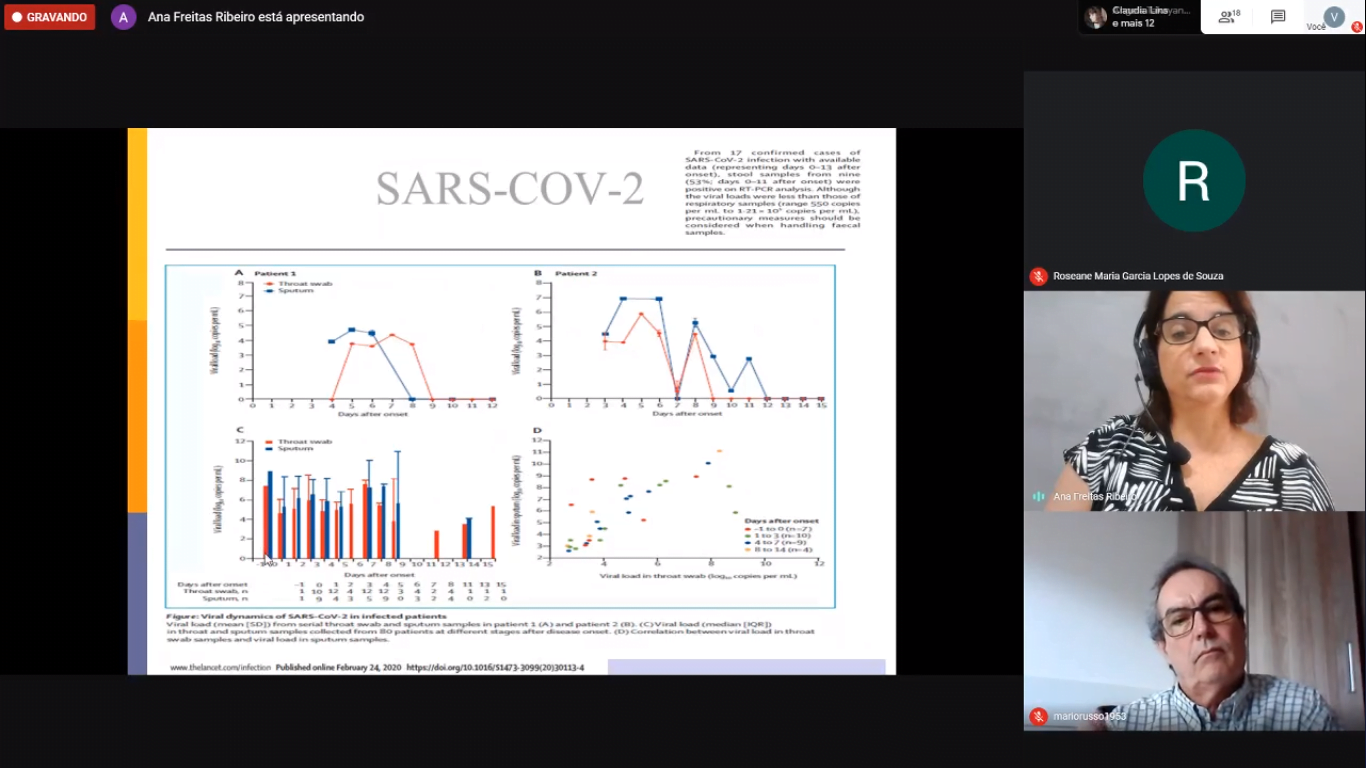Select Ana Freitas Ribeiro's video tile

(1194, 400)
